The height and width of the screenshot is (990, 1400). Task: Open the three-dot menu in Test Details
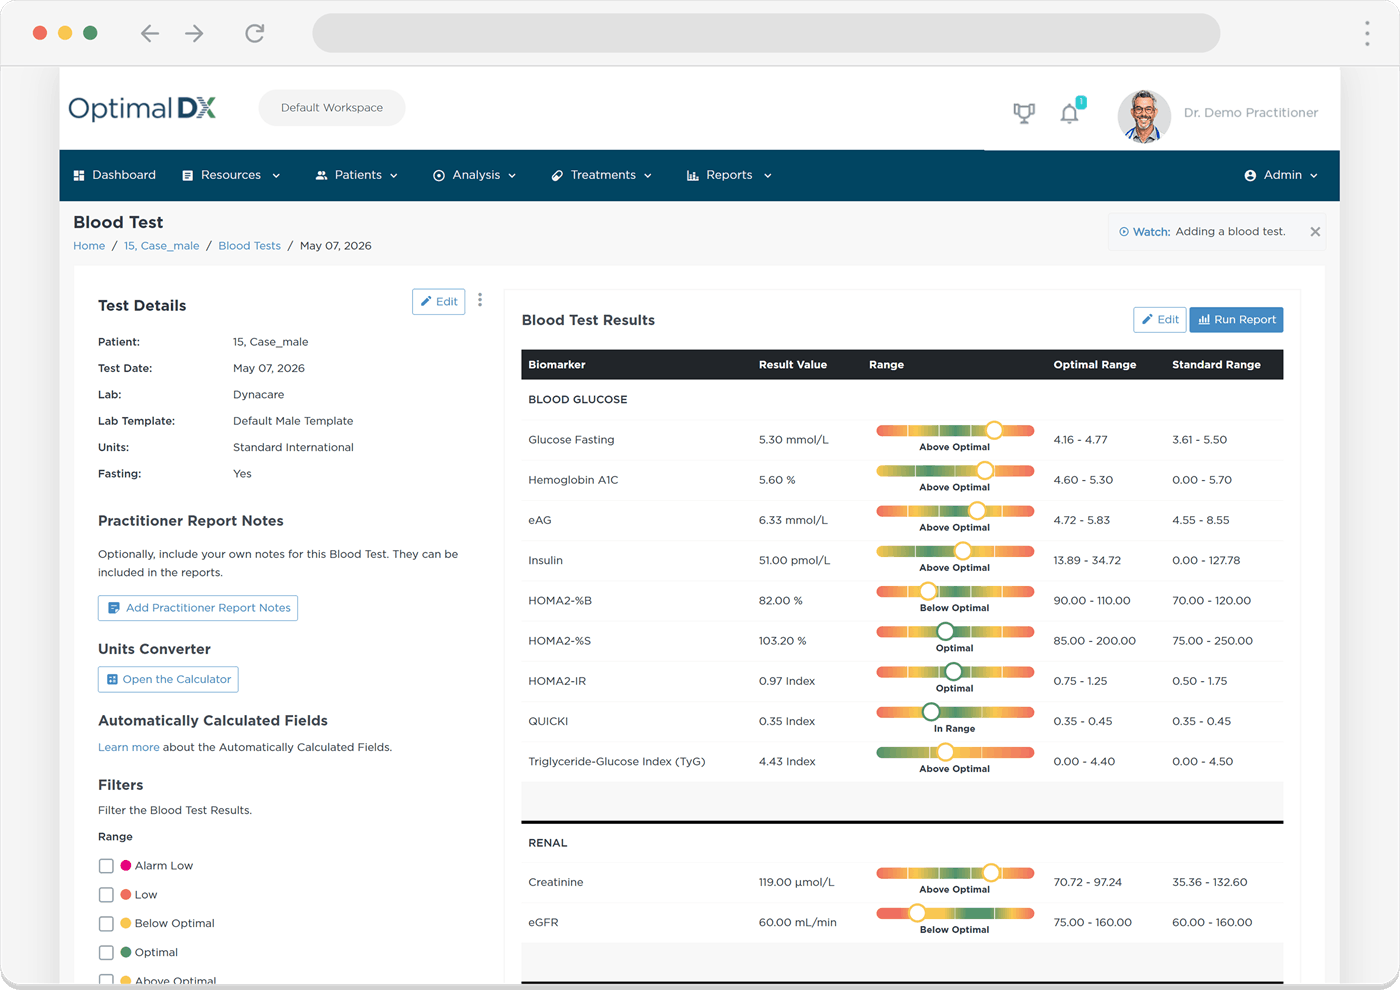[480, 300]
